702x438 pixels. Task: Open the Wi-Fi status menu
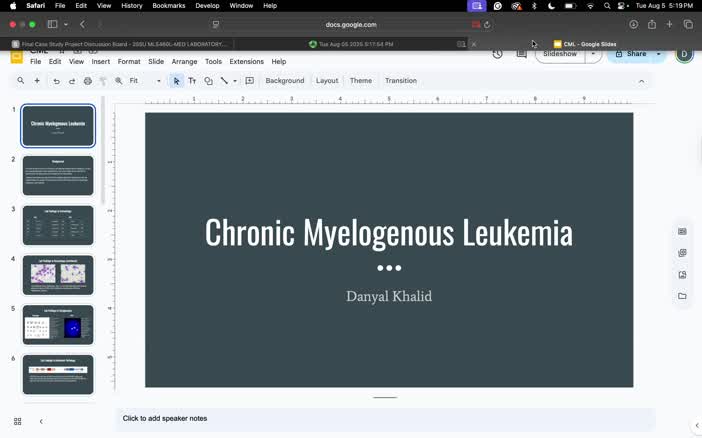point(590,6)
